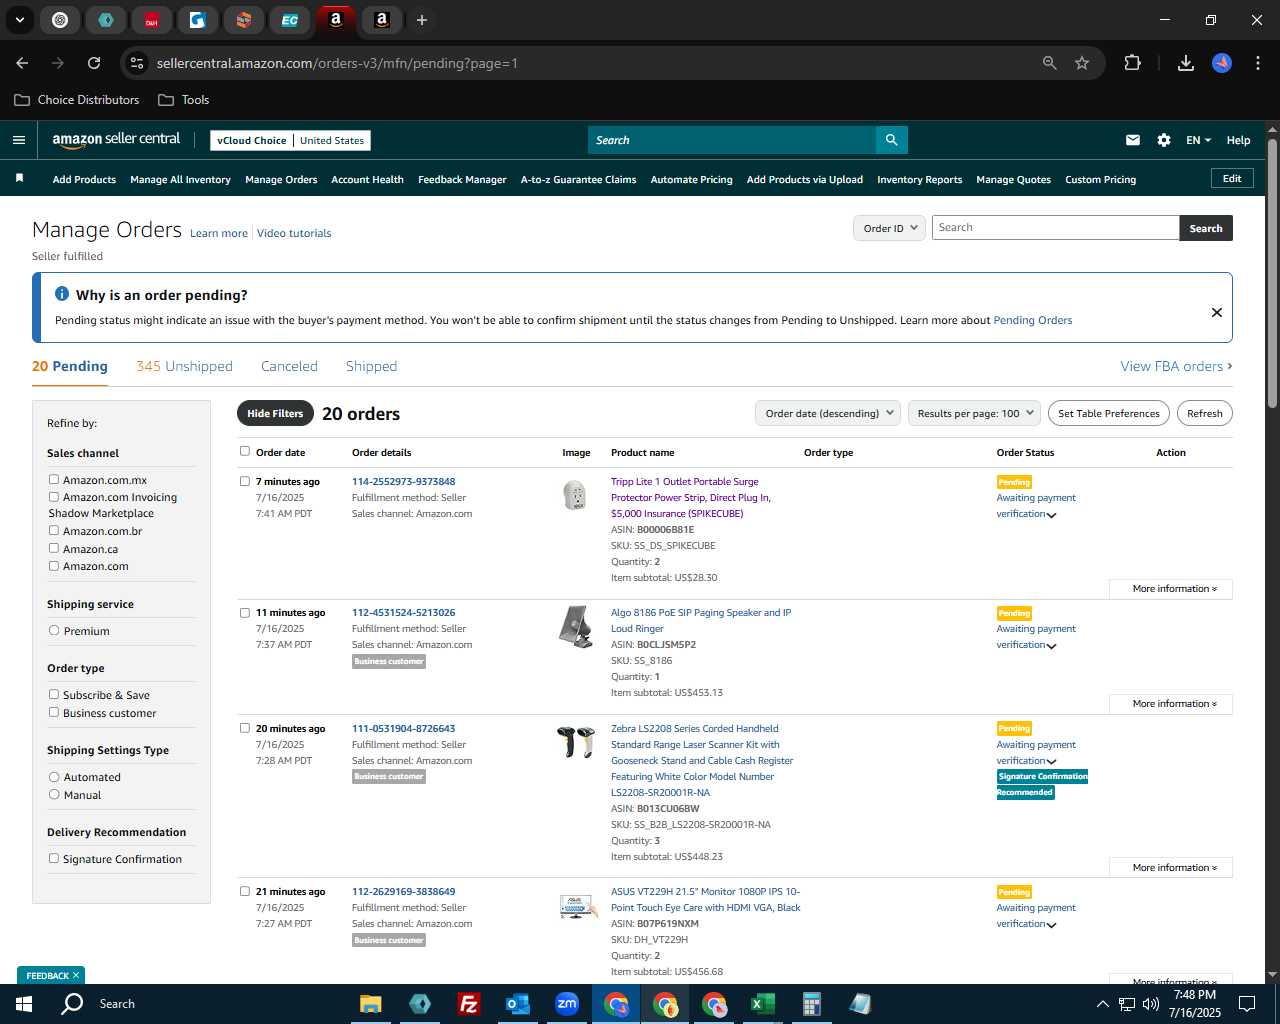Reload the page
The width and height of the screenshot is (1280, 1024).
(94, 63)
